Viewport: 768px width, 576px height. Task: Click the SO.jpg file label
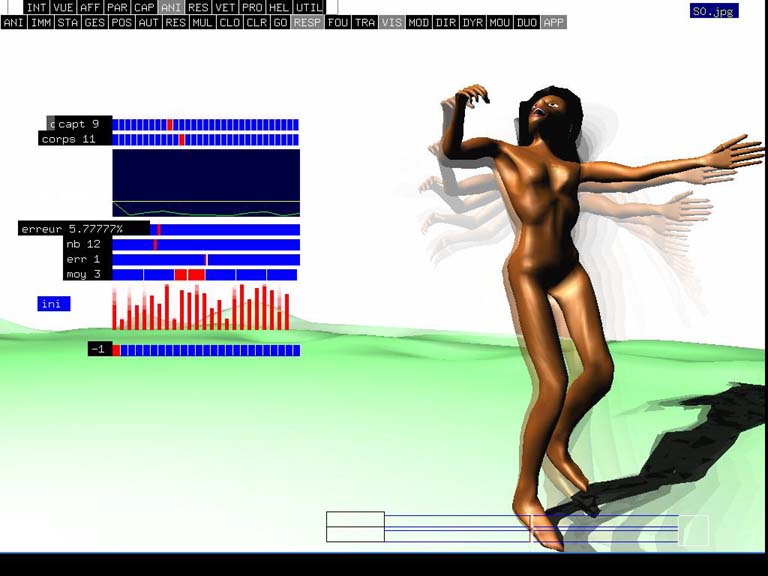coord(714,12)
